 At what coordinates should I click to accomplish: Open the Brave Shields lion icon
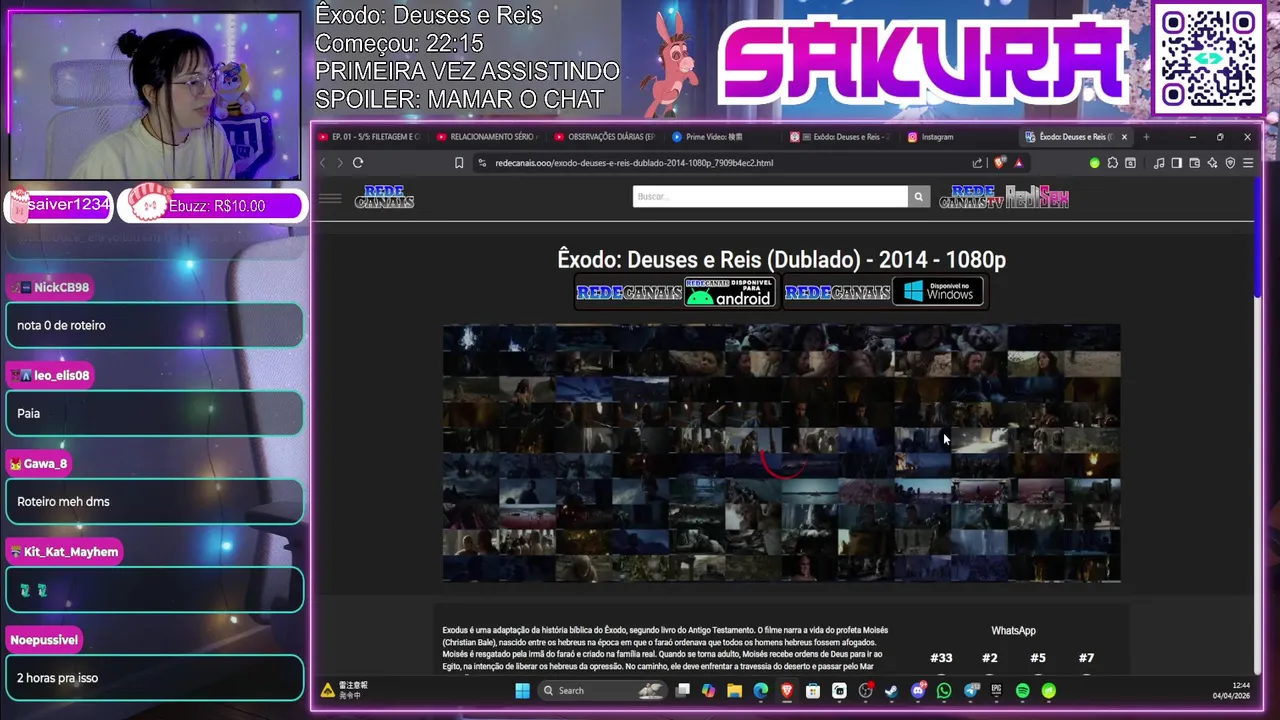coord(999,163)
